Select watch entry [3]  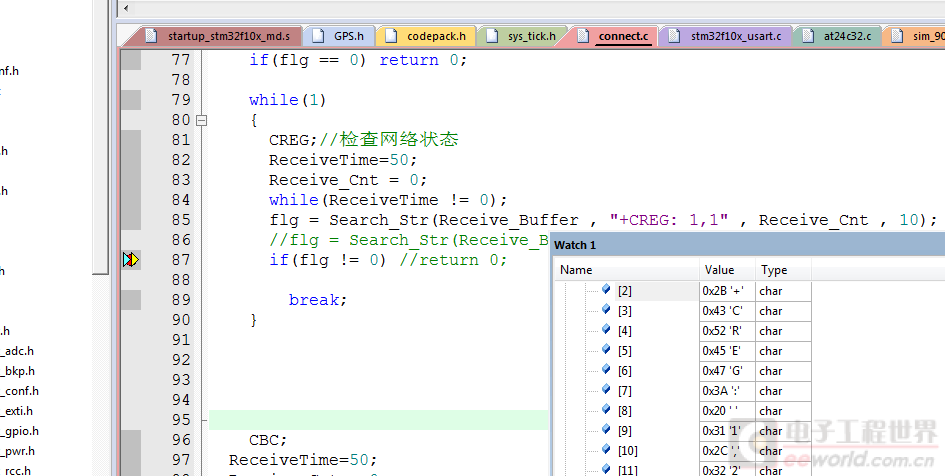pyautogui.click(x=624, y=311)
